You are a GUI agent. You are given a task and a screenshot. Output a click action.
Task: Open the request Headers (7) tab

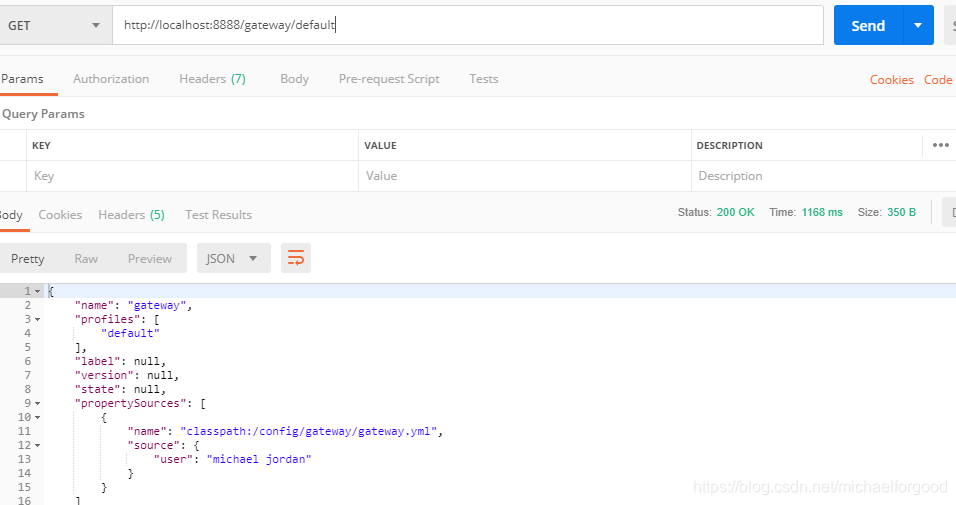[x=212, y=79]
